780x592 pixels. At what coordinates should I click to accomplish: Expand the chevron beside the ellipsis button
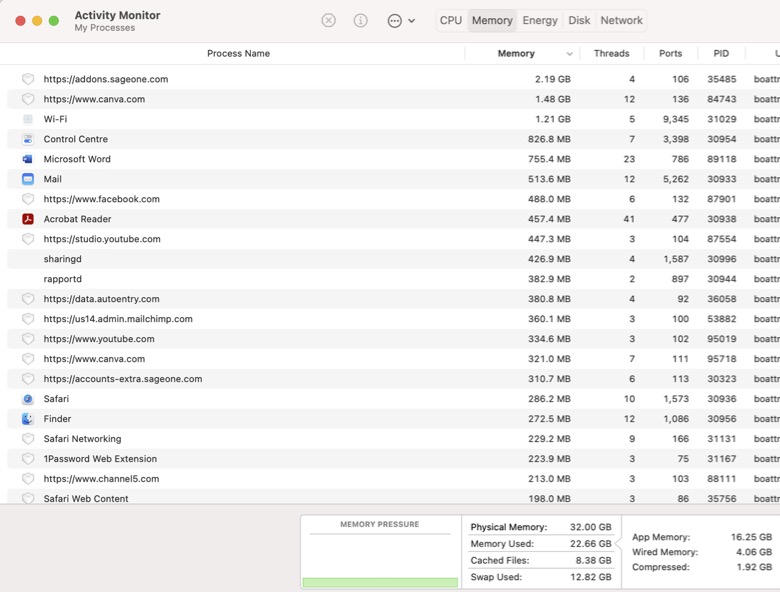(x=412, y=21)
